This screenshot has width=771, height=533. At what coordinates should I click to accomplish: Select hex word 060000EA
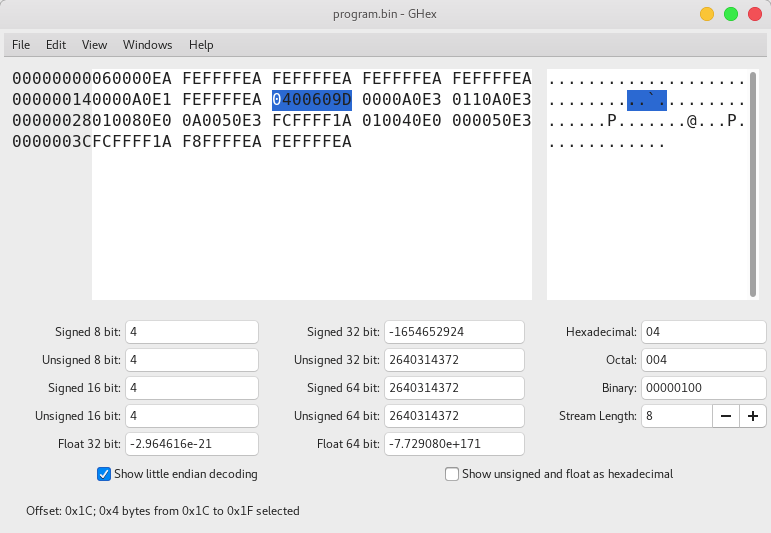132,79
